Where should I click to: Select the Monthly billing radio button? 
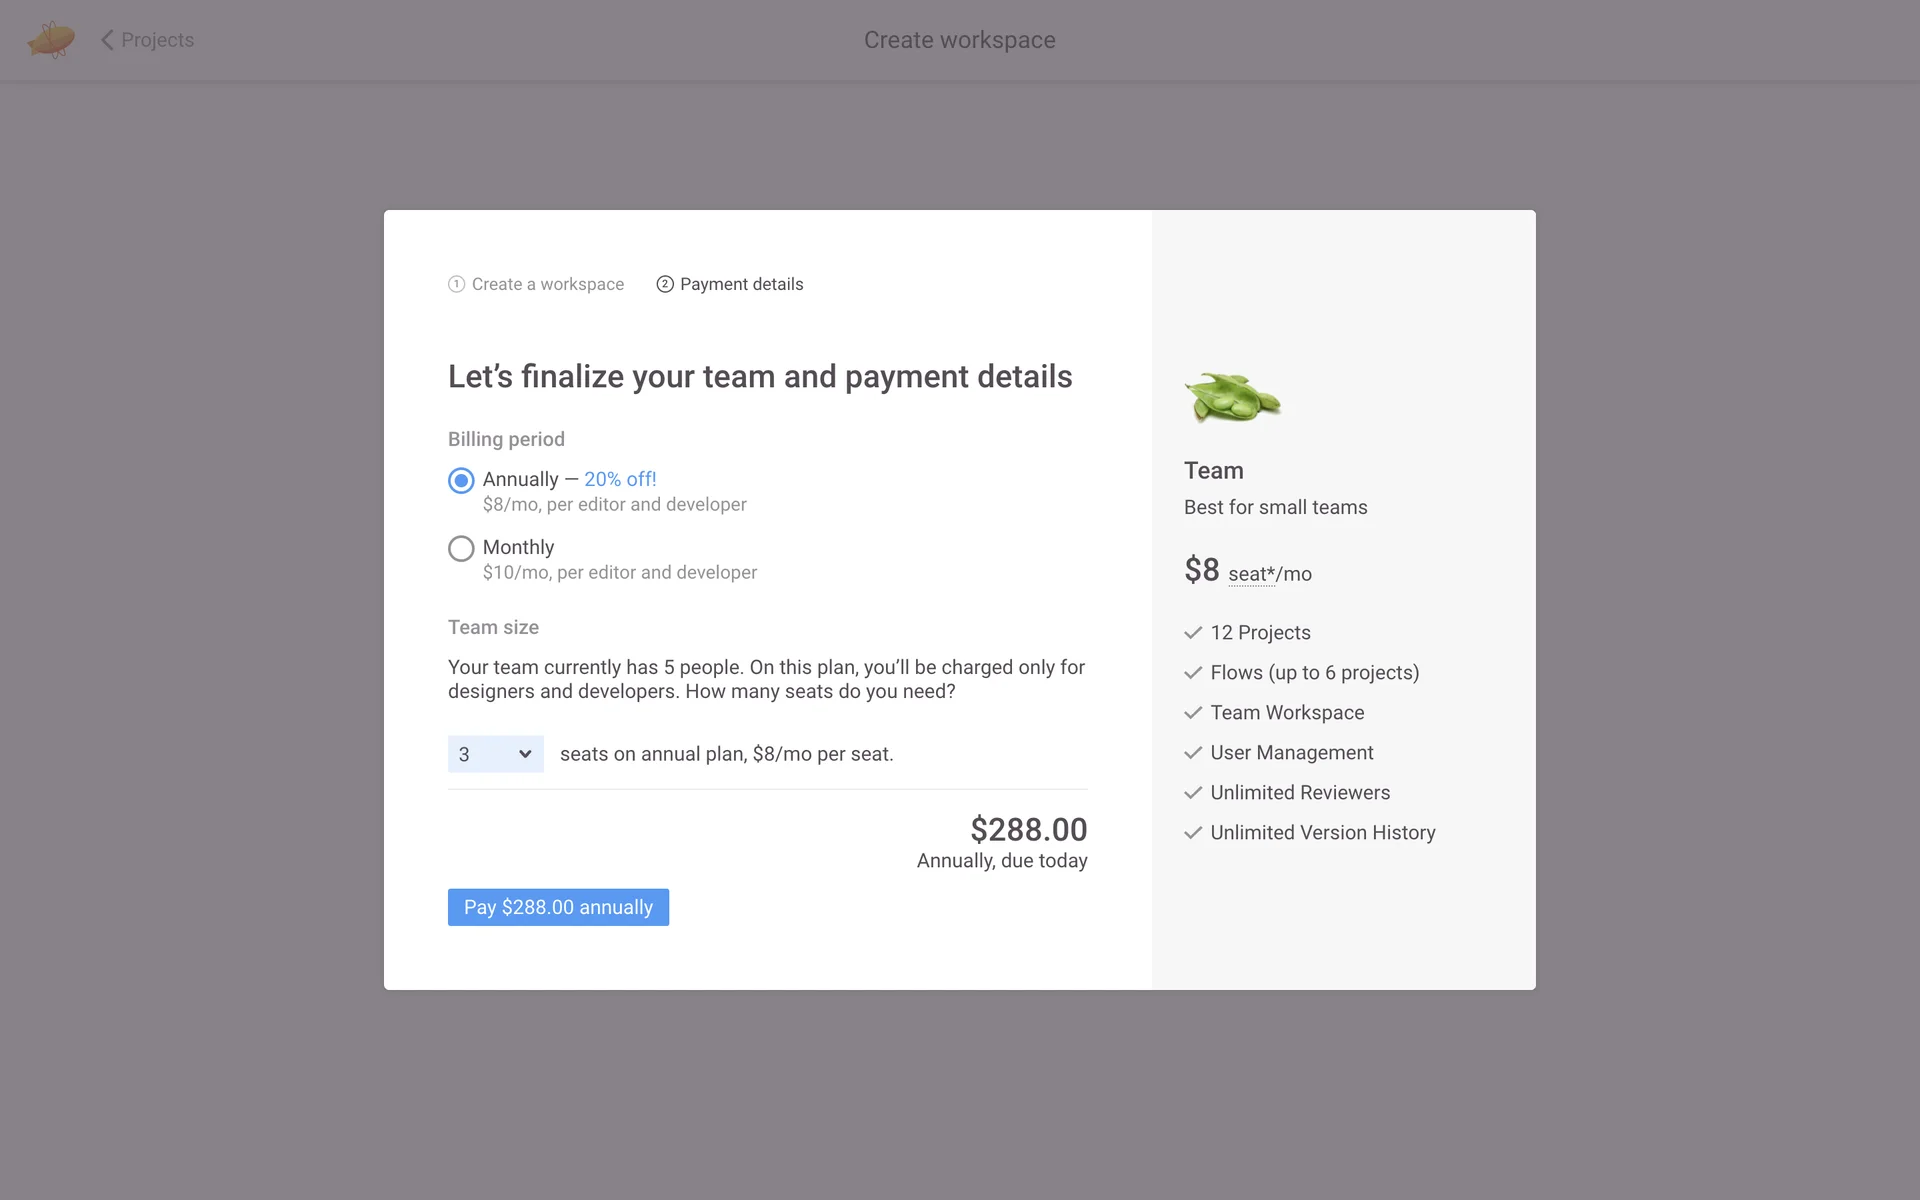[461, 549]
